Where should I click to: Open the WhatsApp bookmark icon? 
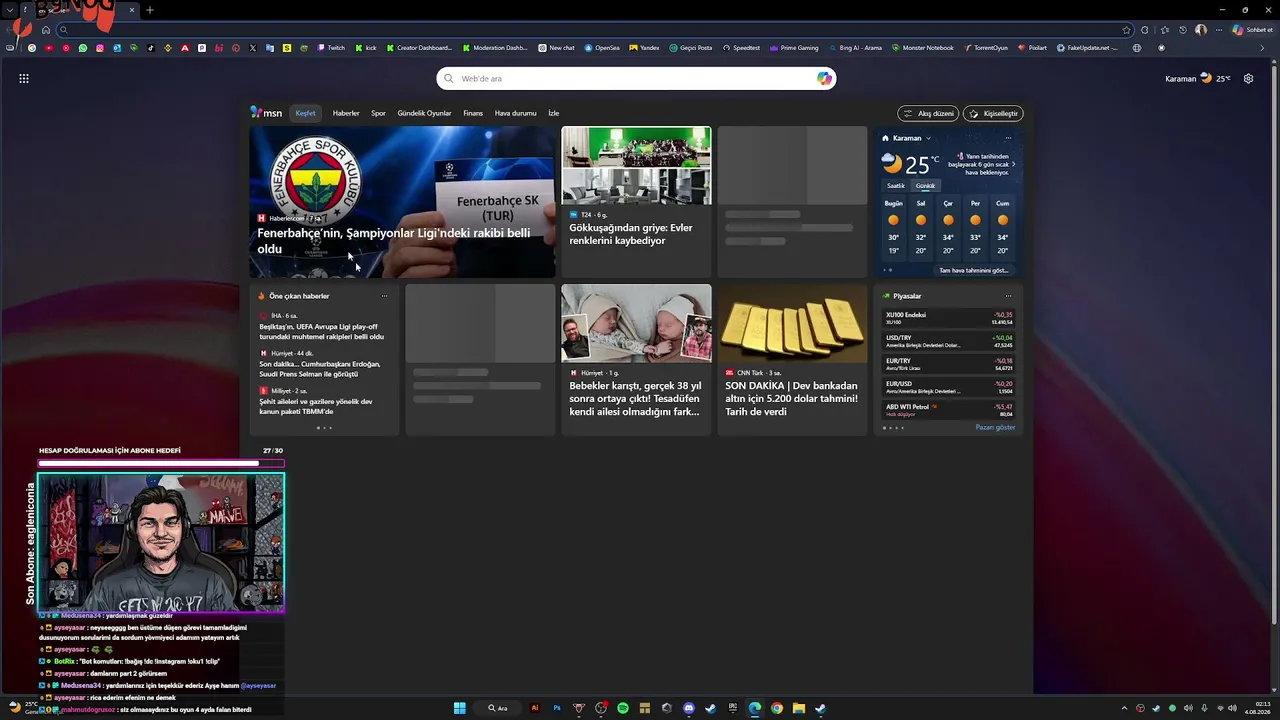pos(83,48)
